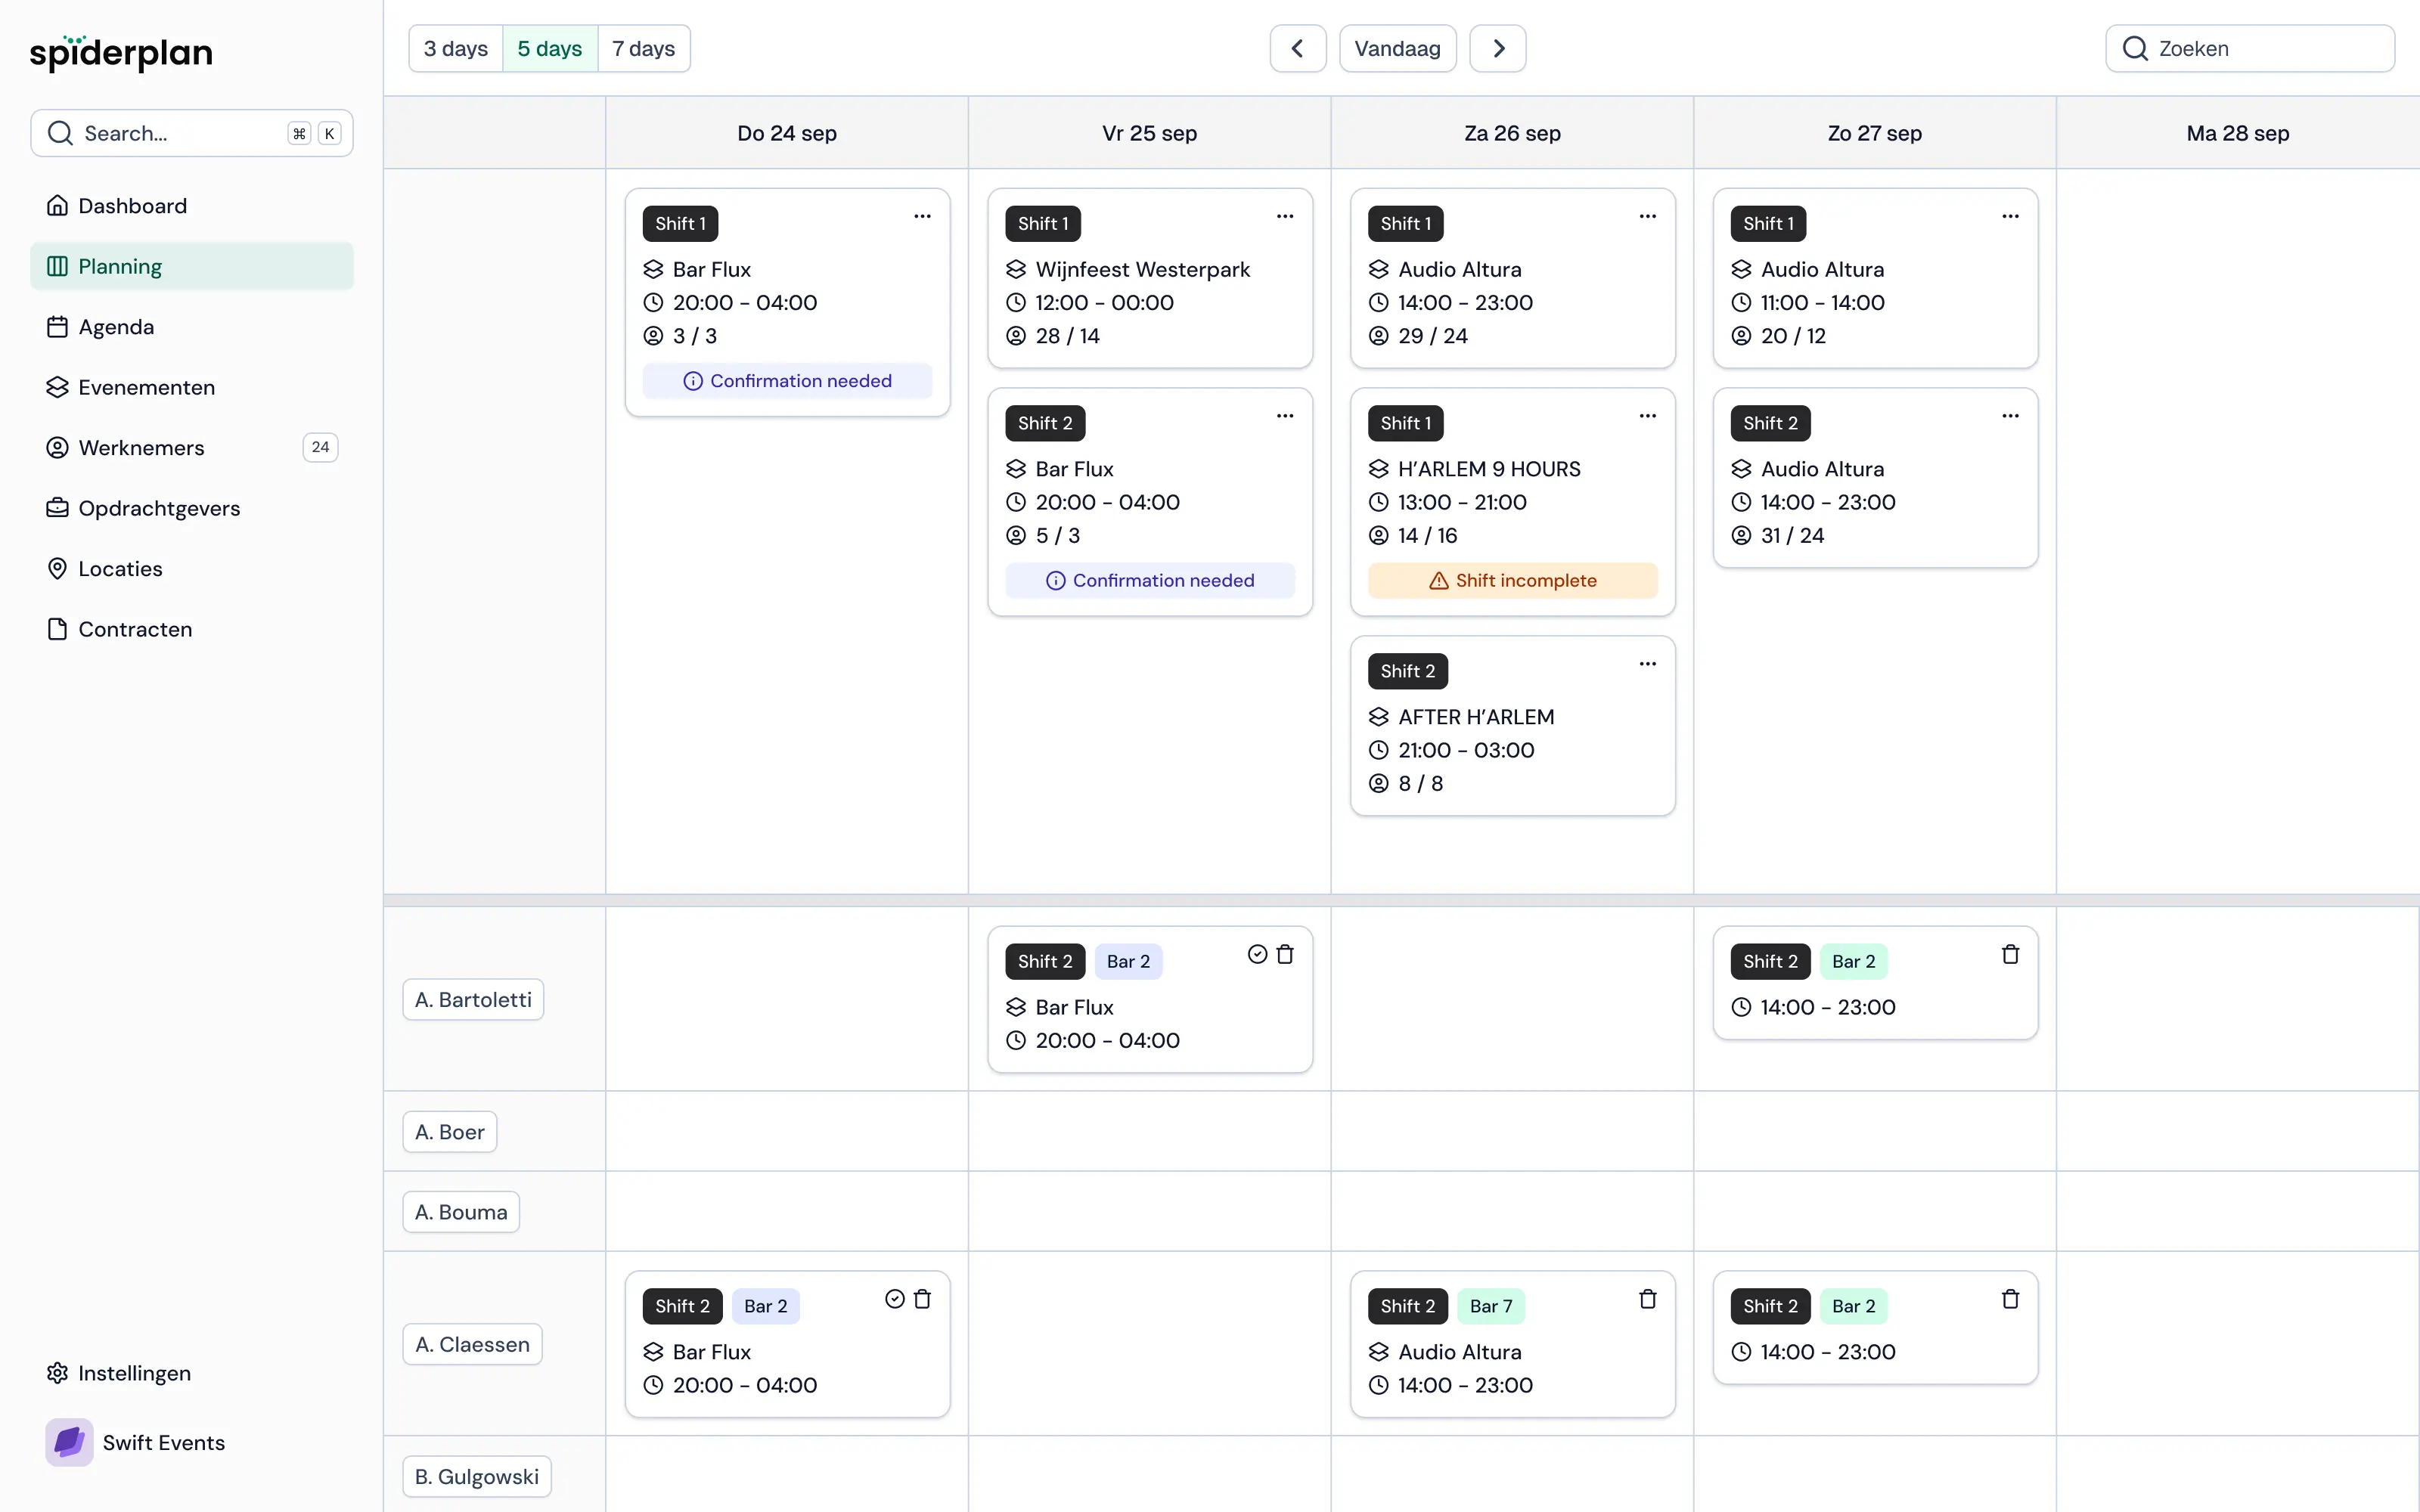Open options menu for Thursday Bar Flux shift
This screenshot has height=1512, width=2420.
922,216
